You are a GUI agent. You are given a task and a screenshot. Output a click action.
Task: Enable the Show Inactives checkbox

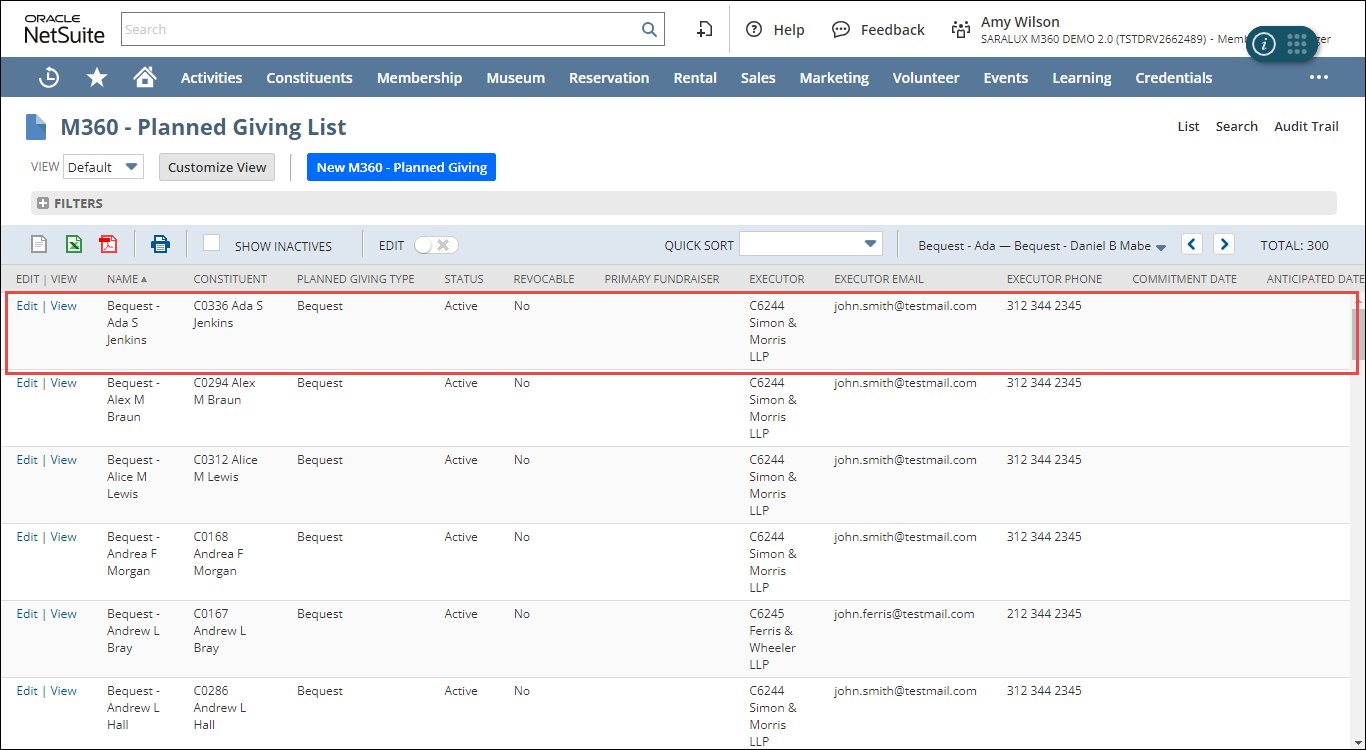tap(211, 243)
